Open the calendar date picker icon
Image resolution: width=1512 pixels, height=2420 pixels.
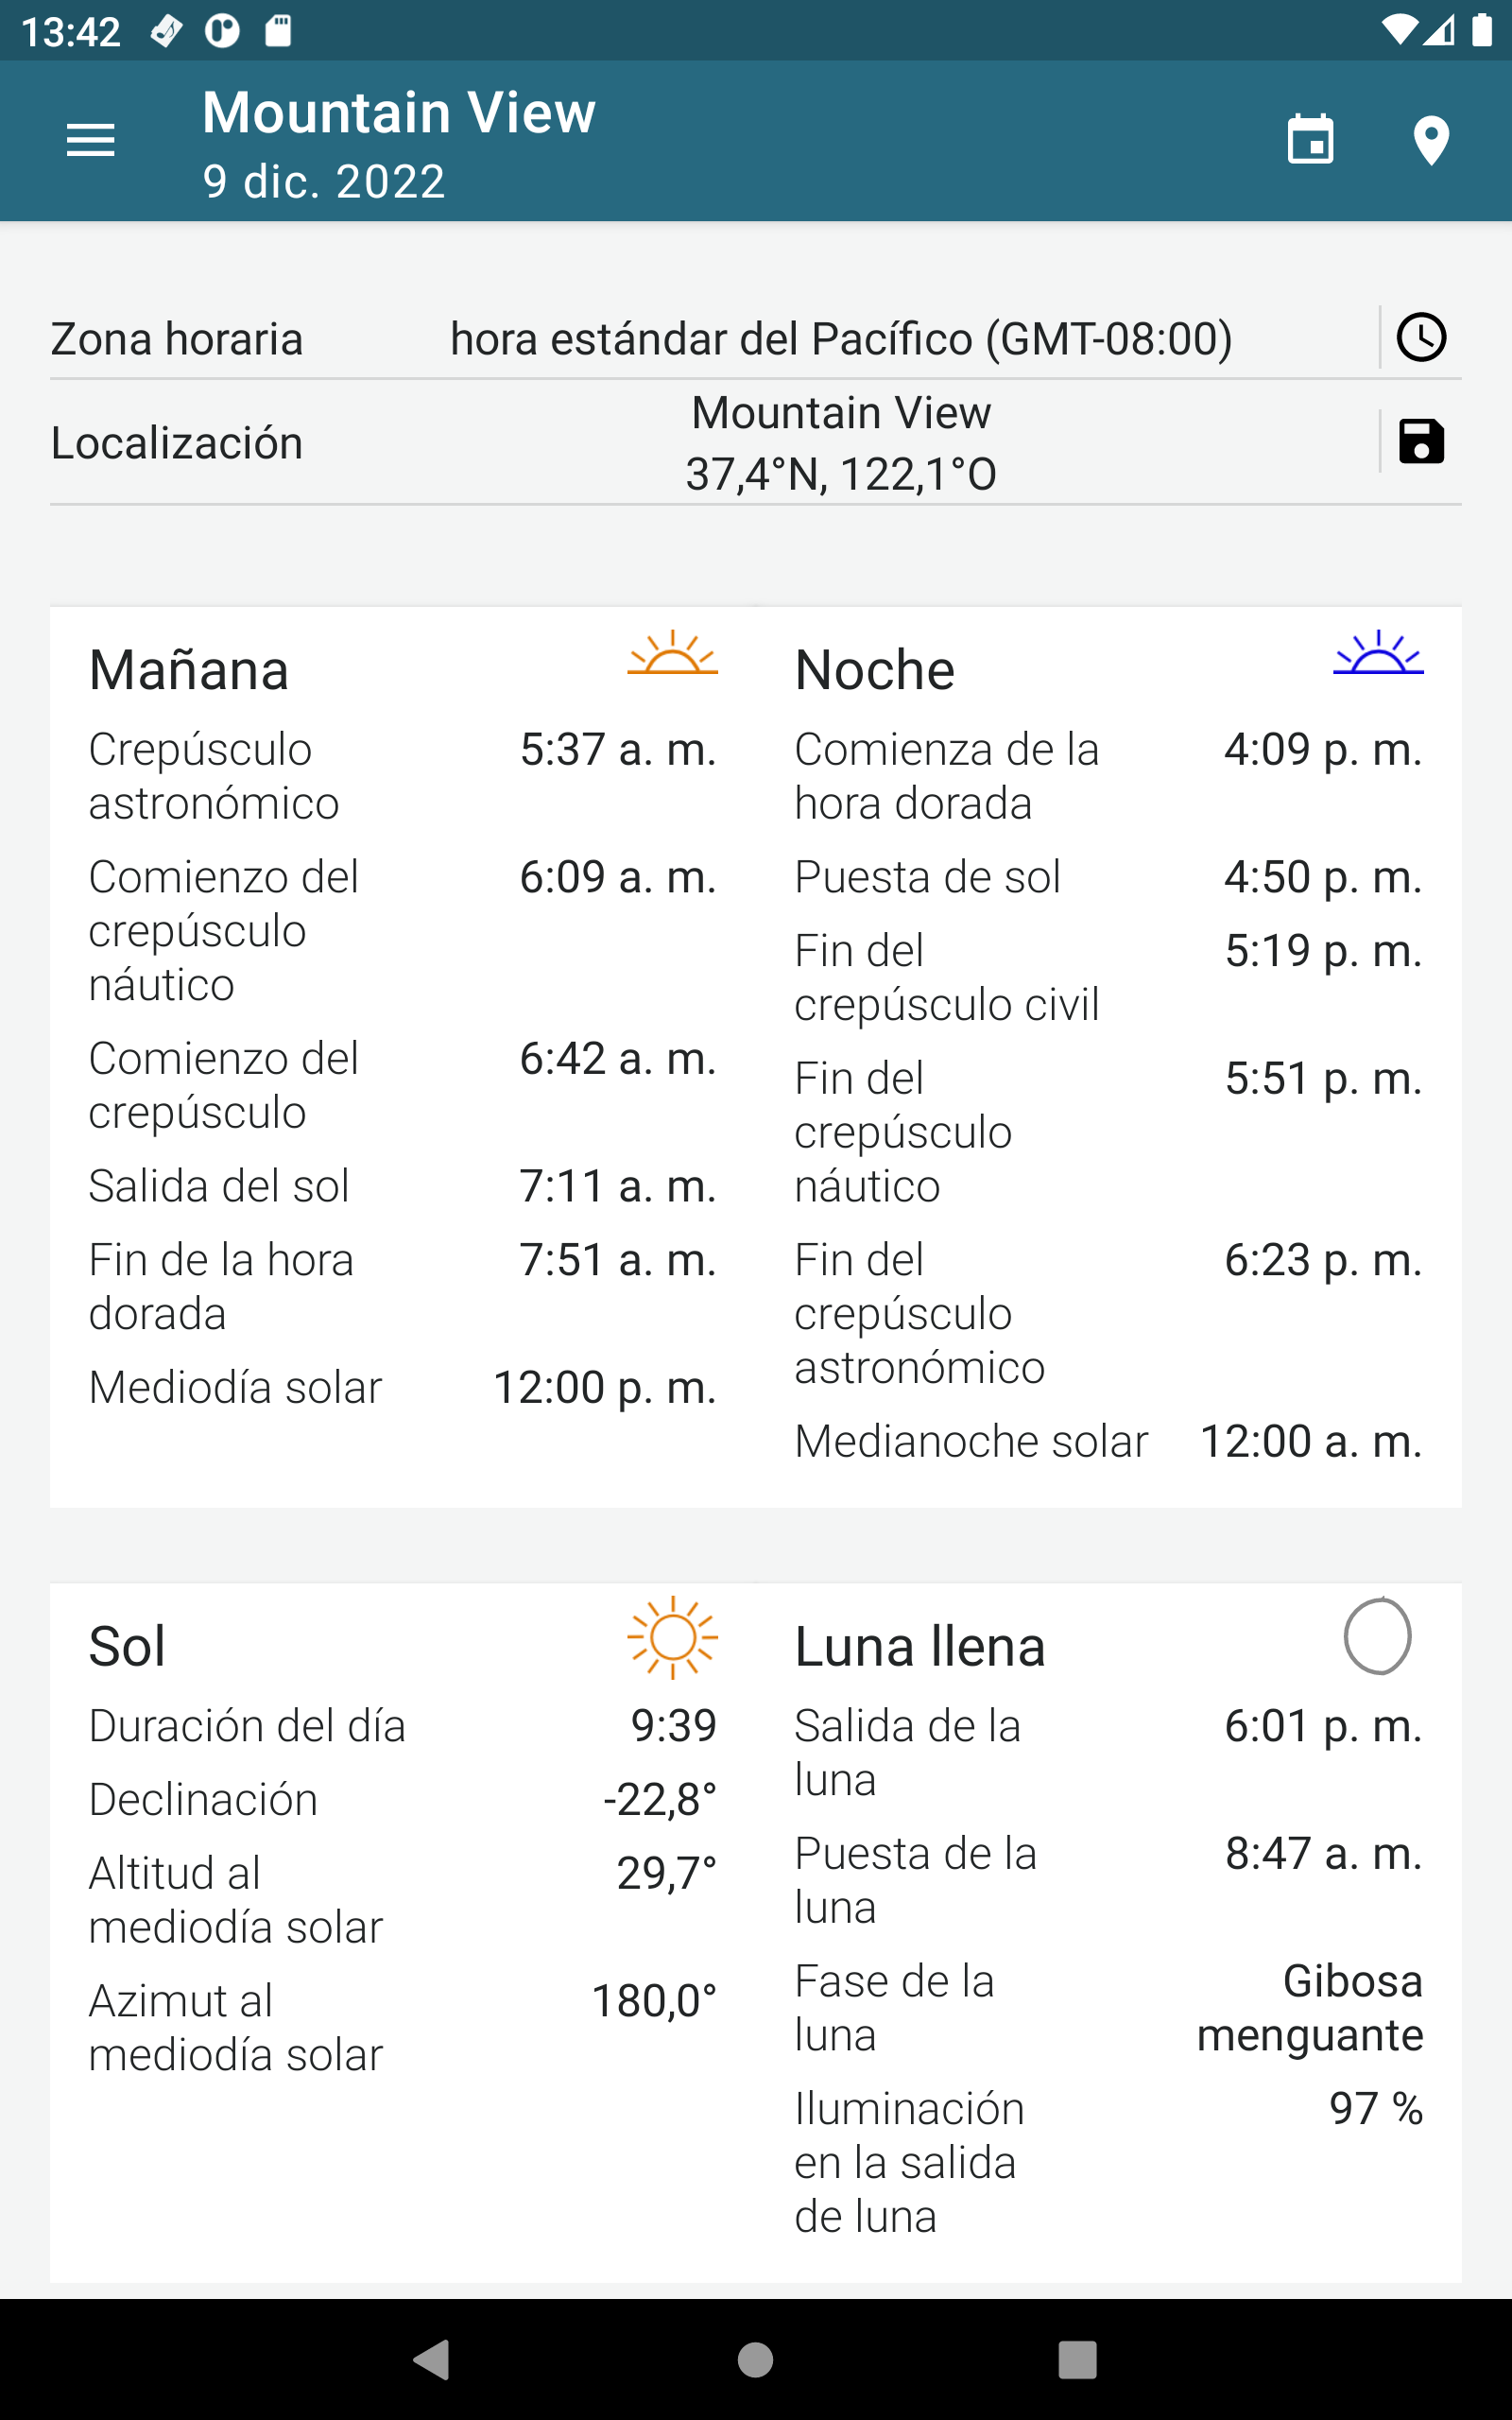click(x=1310, y=140)
